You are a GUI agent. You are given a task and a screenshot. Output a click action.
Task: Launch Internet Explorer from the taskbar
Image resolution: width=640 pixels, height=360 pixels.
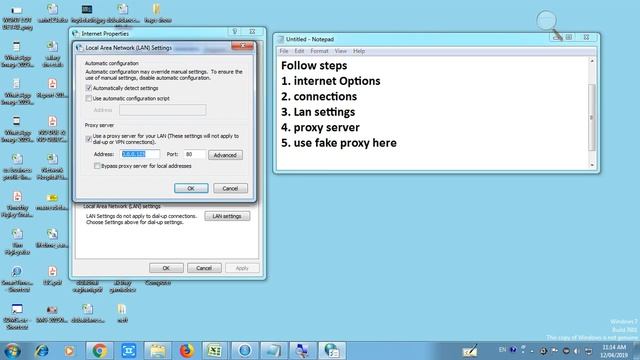[x=41, y=351]
